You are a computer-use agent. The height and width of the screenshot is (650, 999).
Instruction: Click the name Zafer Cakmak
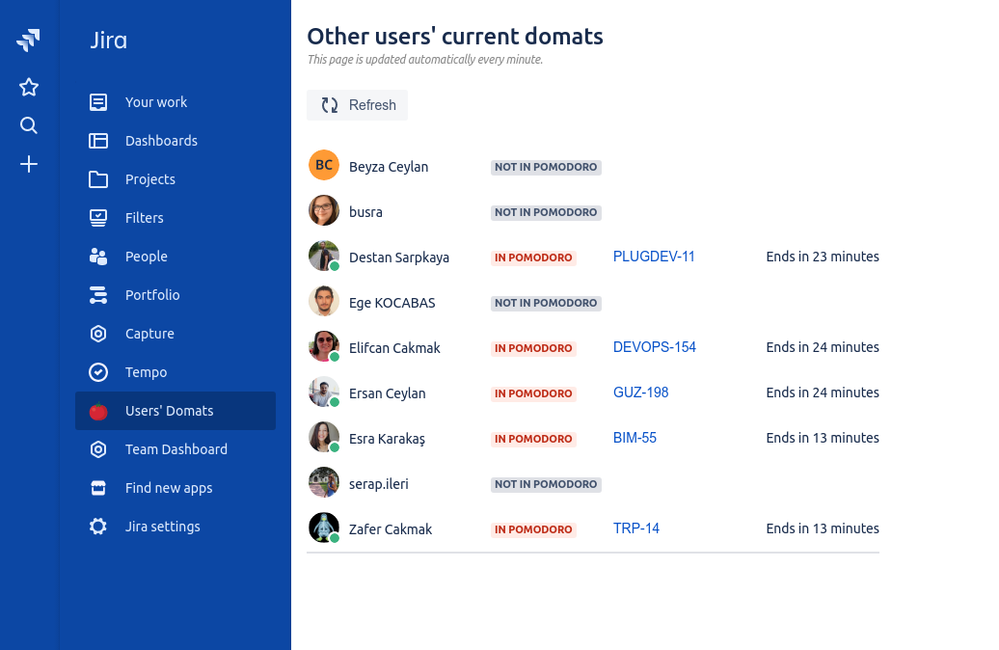point(391,530)
